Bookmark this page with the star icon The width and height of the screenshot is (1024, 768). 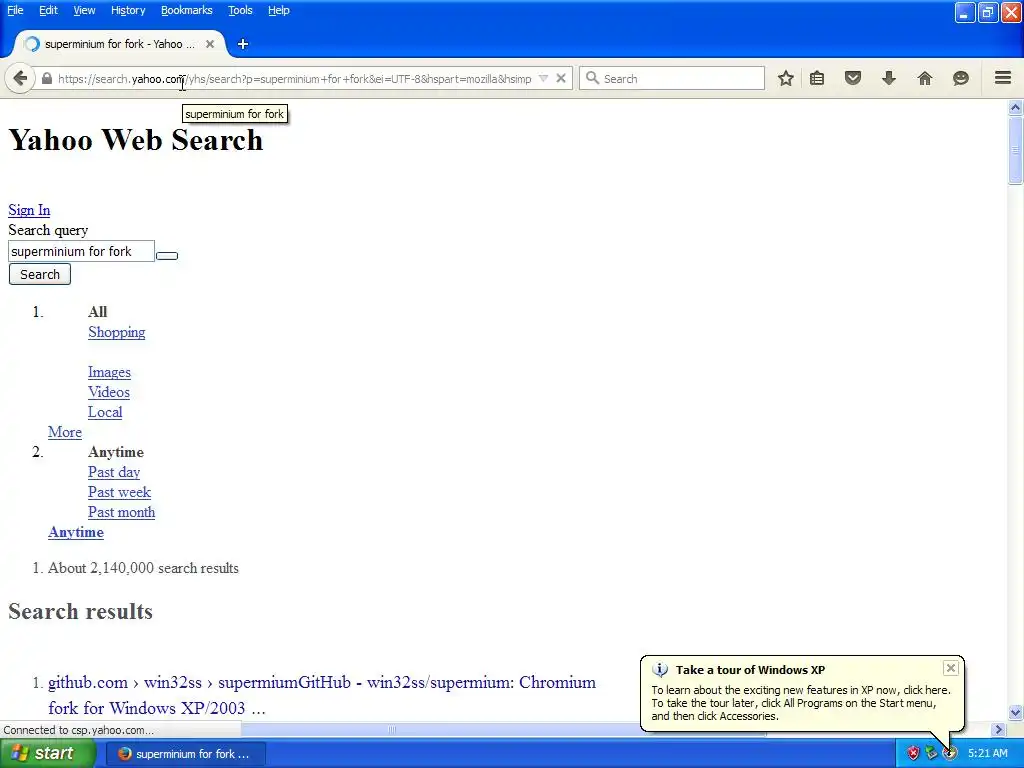coord(786,78)
